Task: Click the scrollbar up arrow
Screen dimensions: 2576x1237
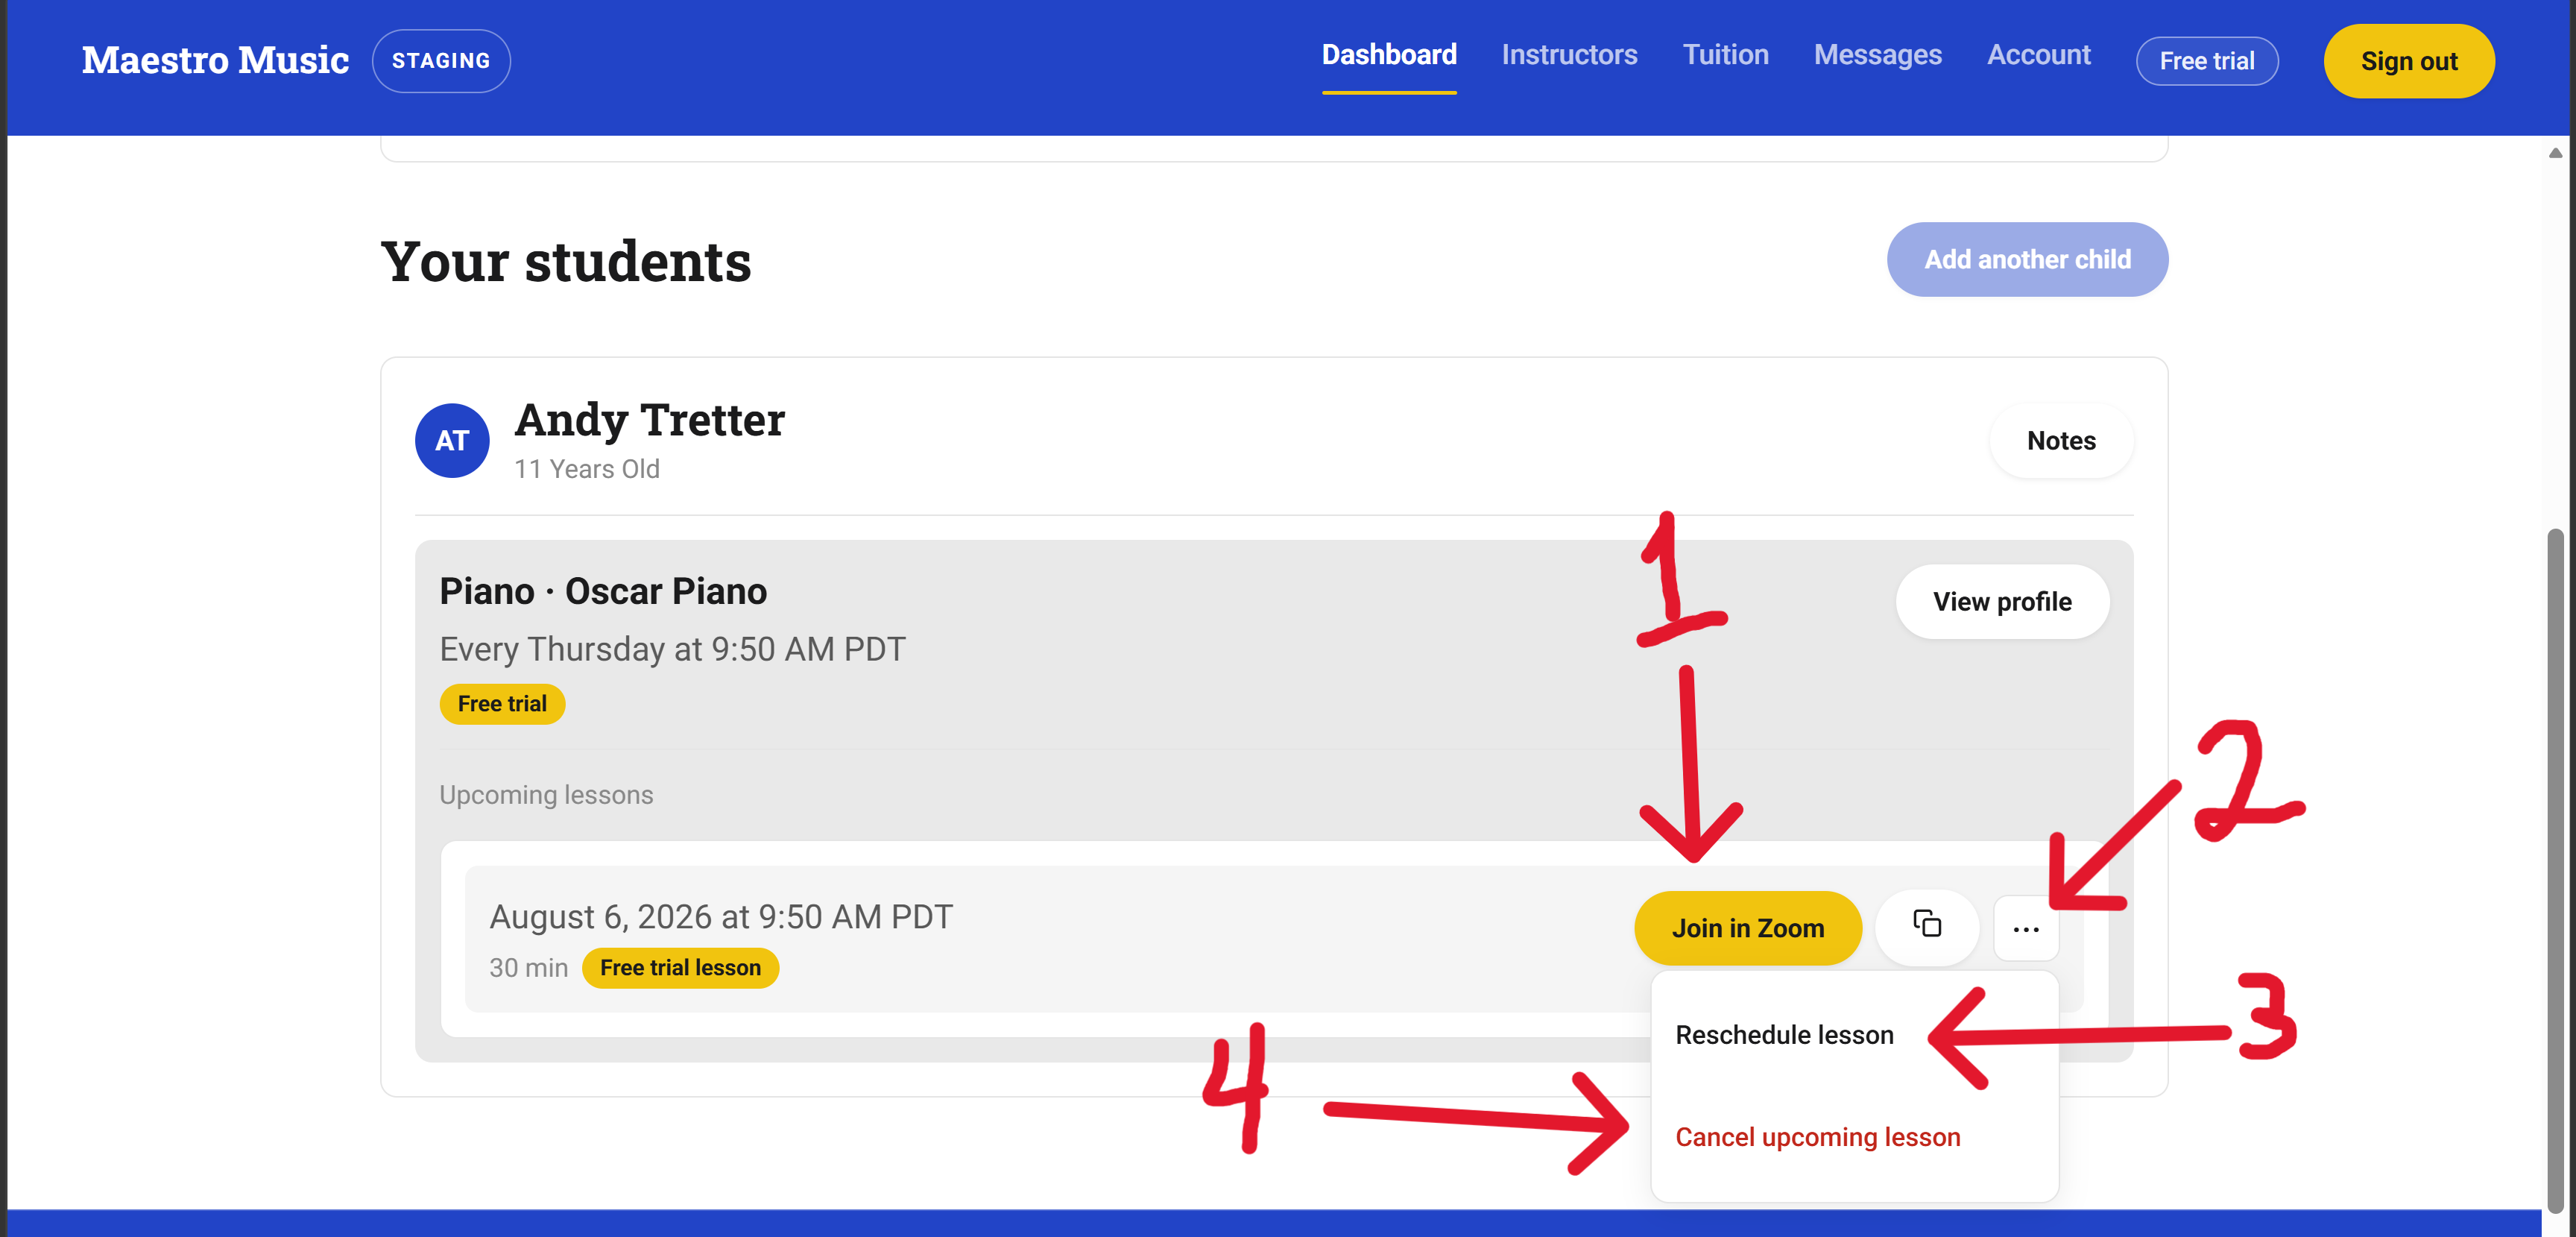Action: tap(2555, 153)
